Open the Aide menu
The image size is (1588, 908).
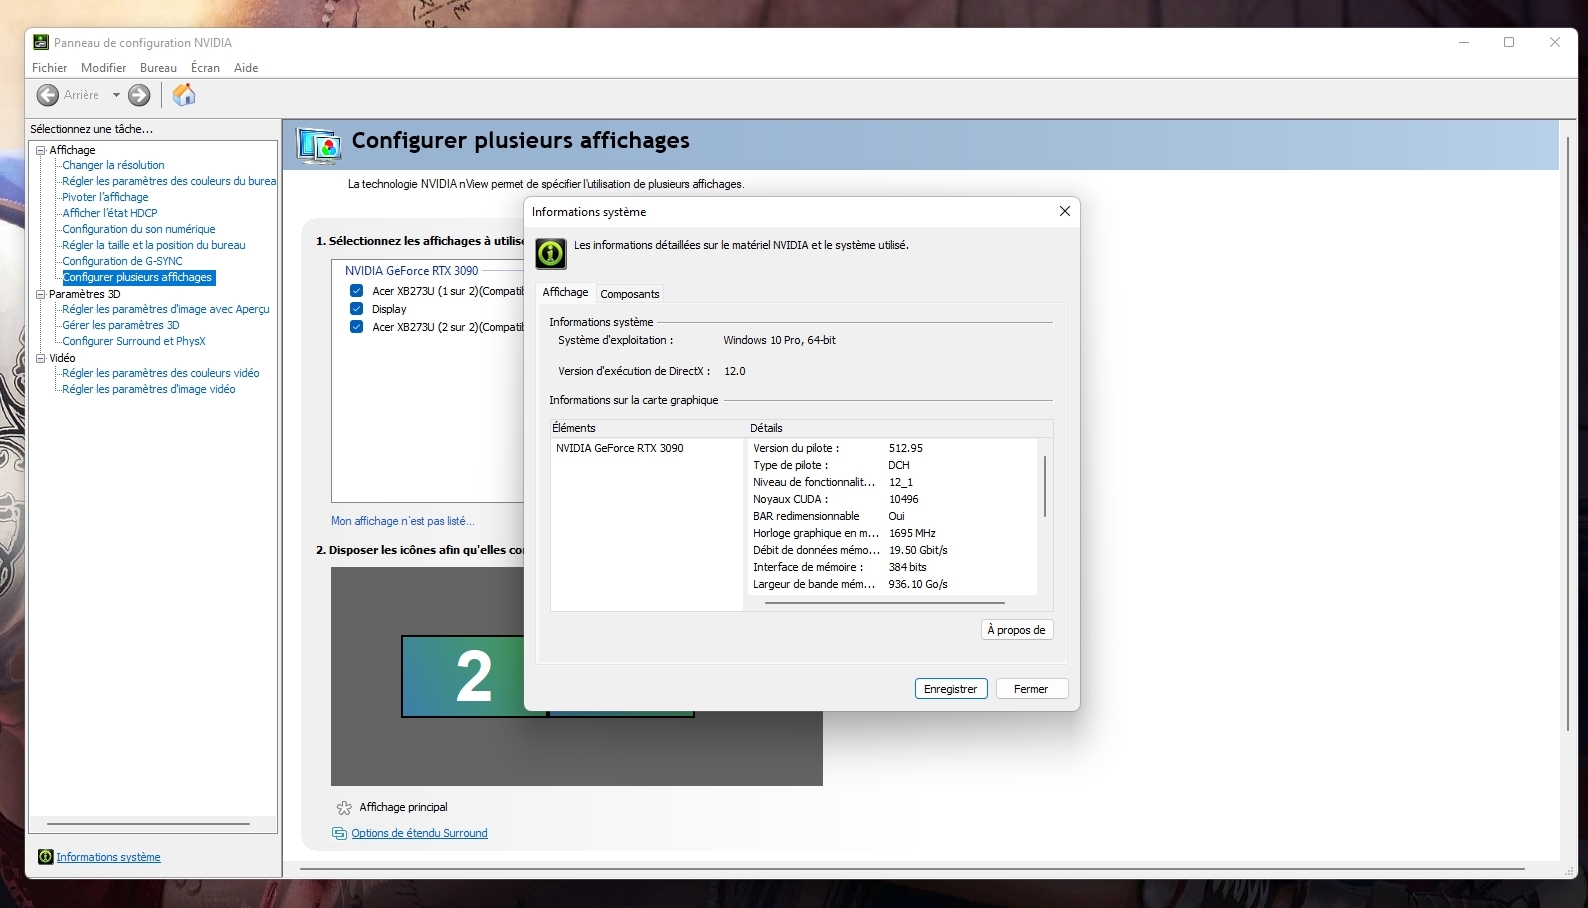[246, 68]
